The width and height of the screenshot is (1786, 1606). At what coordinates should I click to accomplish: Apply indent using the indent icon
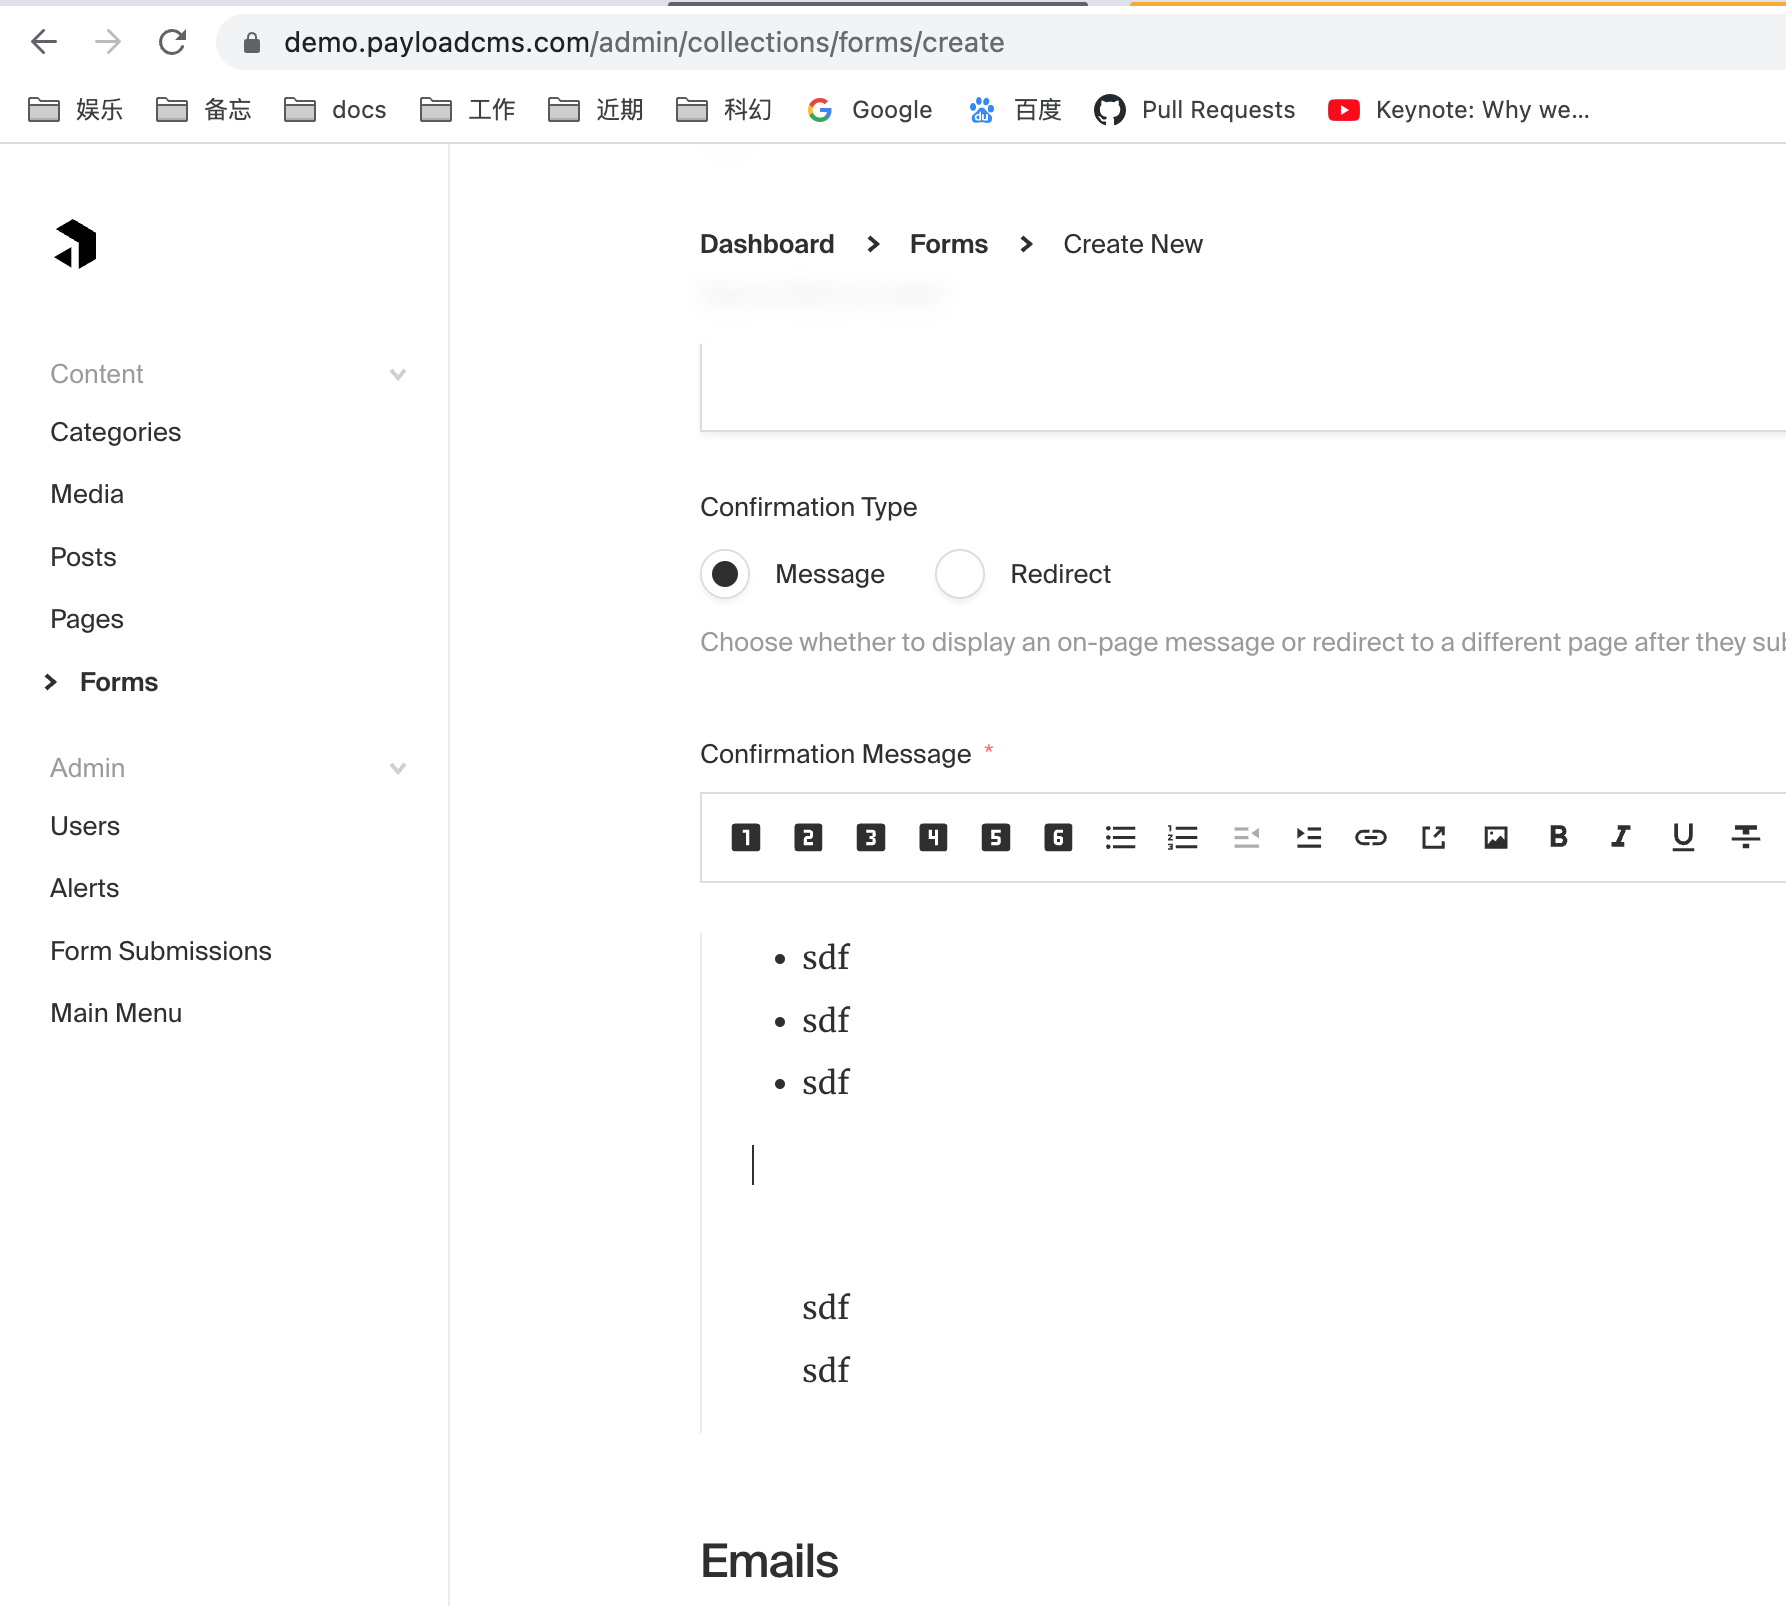[1308, 837]
